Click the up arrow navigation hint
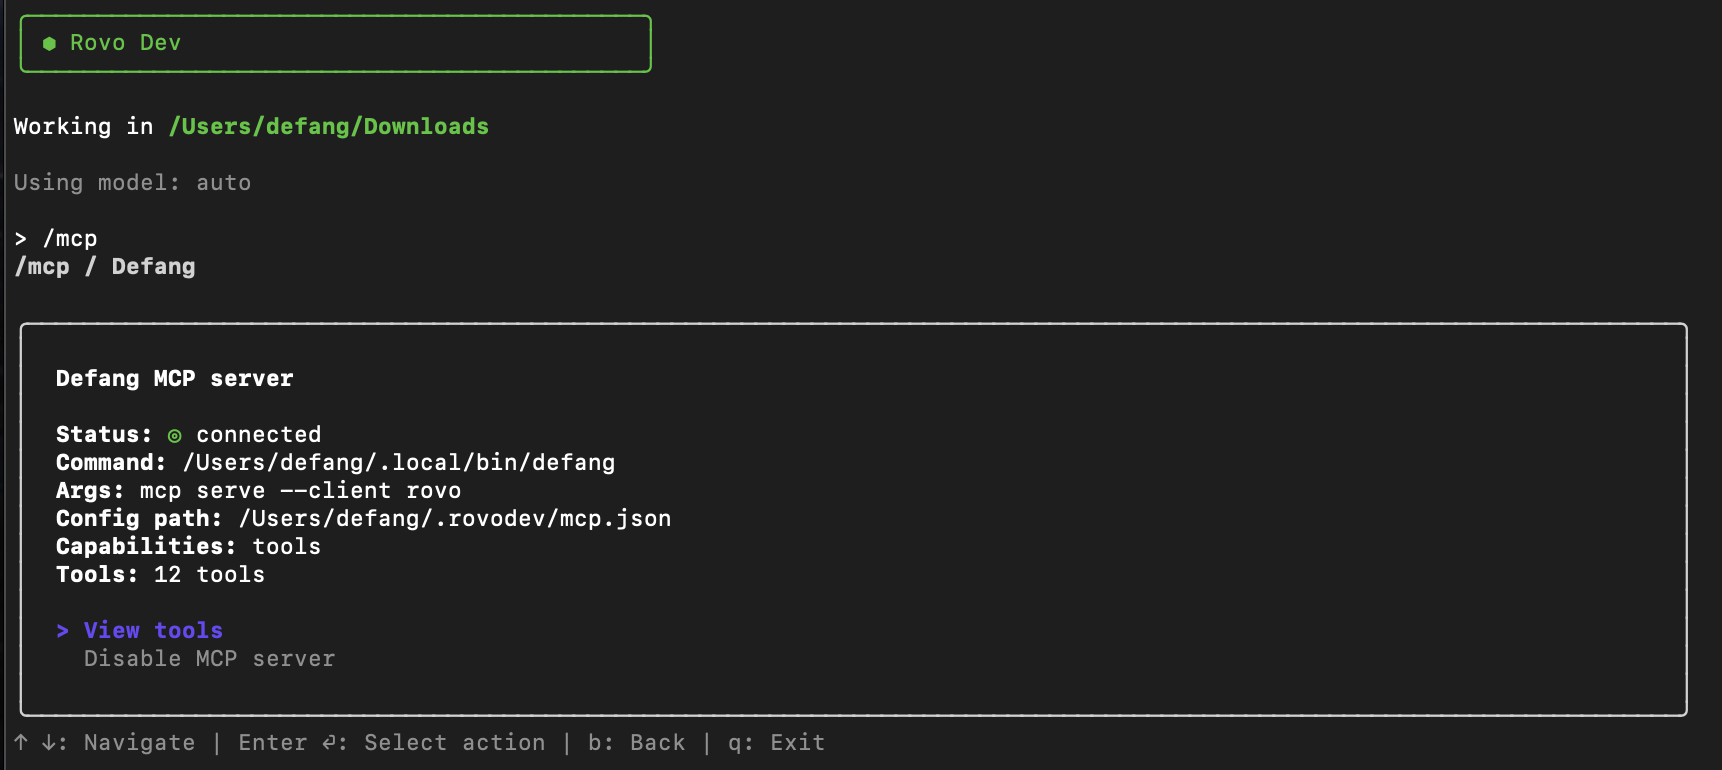The height and width of the screenshot is (770, 1722). click(x=21, y=742)
